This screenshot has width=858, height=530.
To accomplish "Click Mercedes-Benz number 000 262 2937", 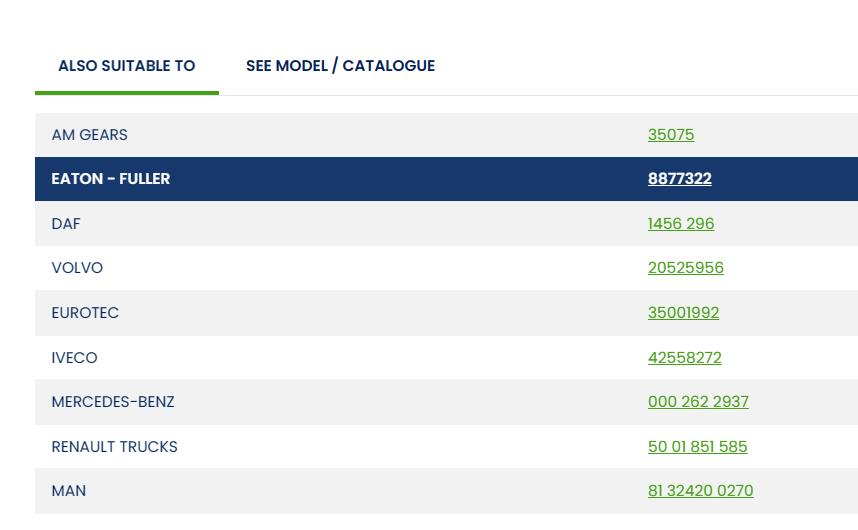I will pyautogui.click(x=697, y=402).
